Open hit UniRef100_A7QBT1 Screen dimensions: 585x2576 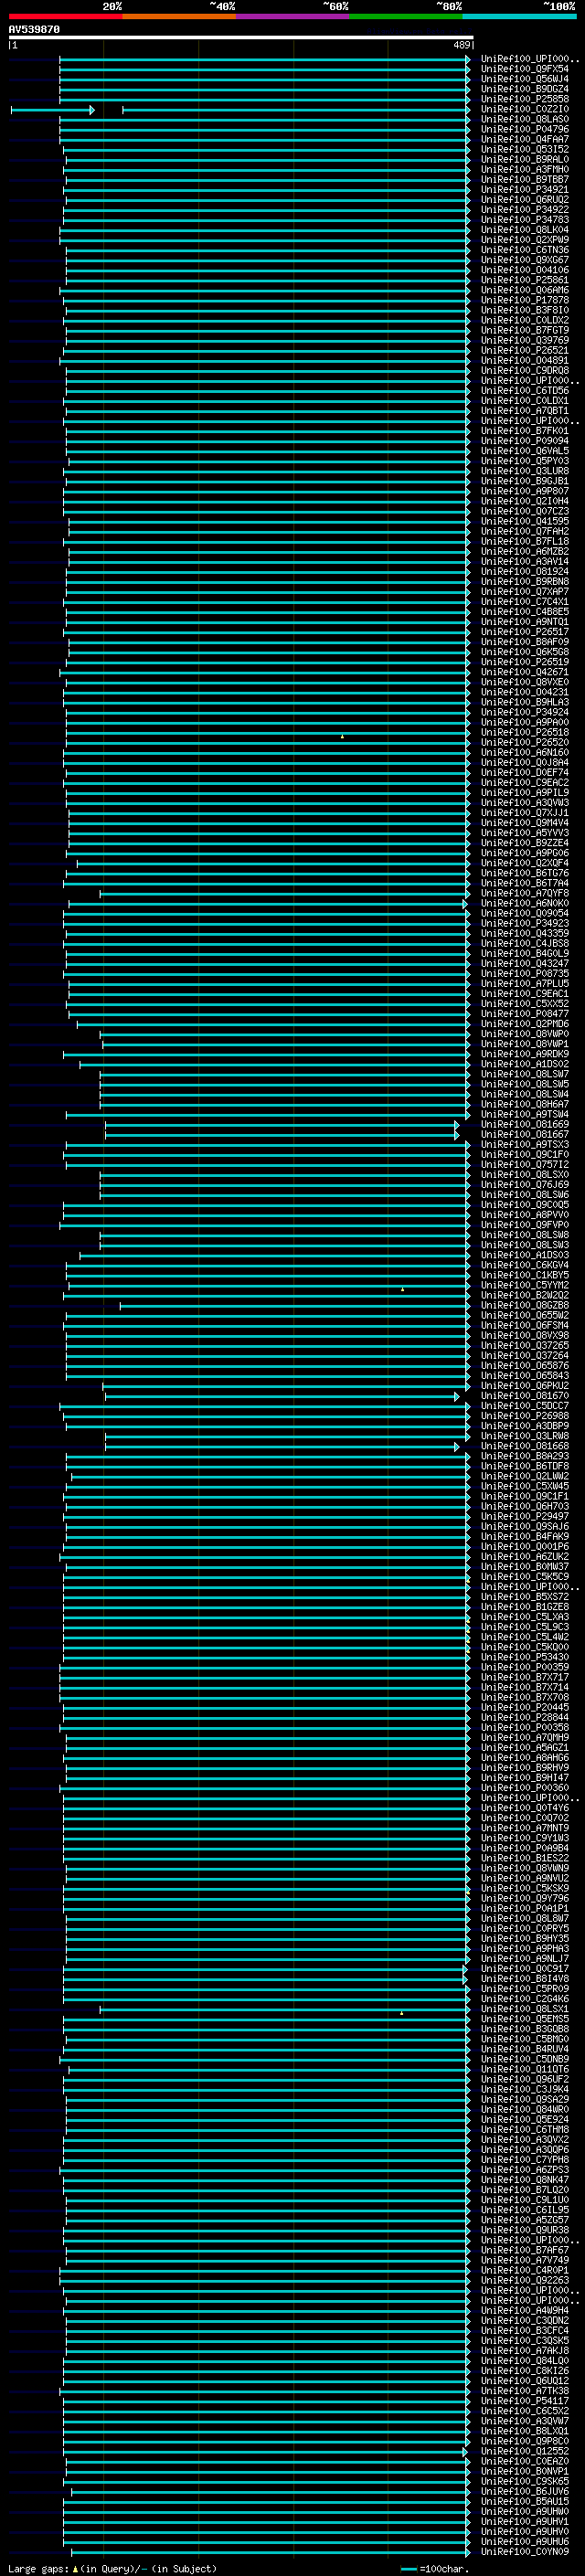coord(524,410)
